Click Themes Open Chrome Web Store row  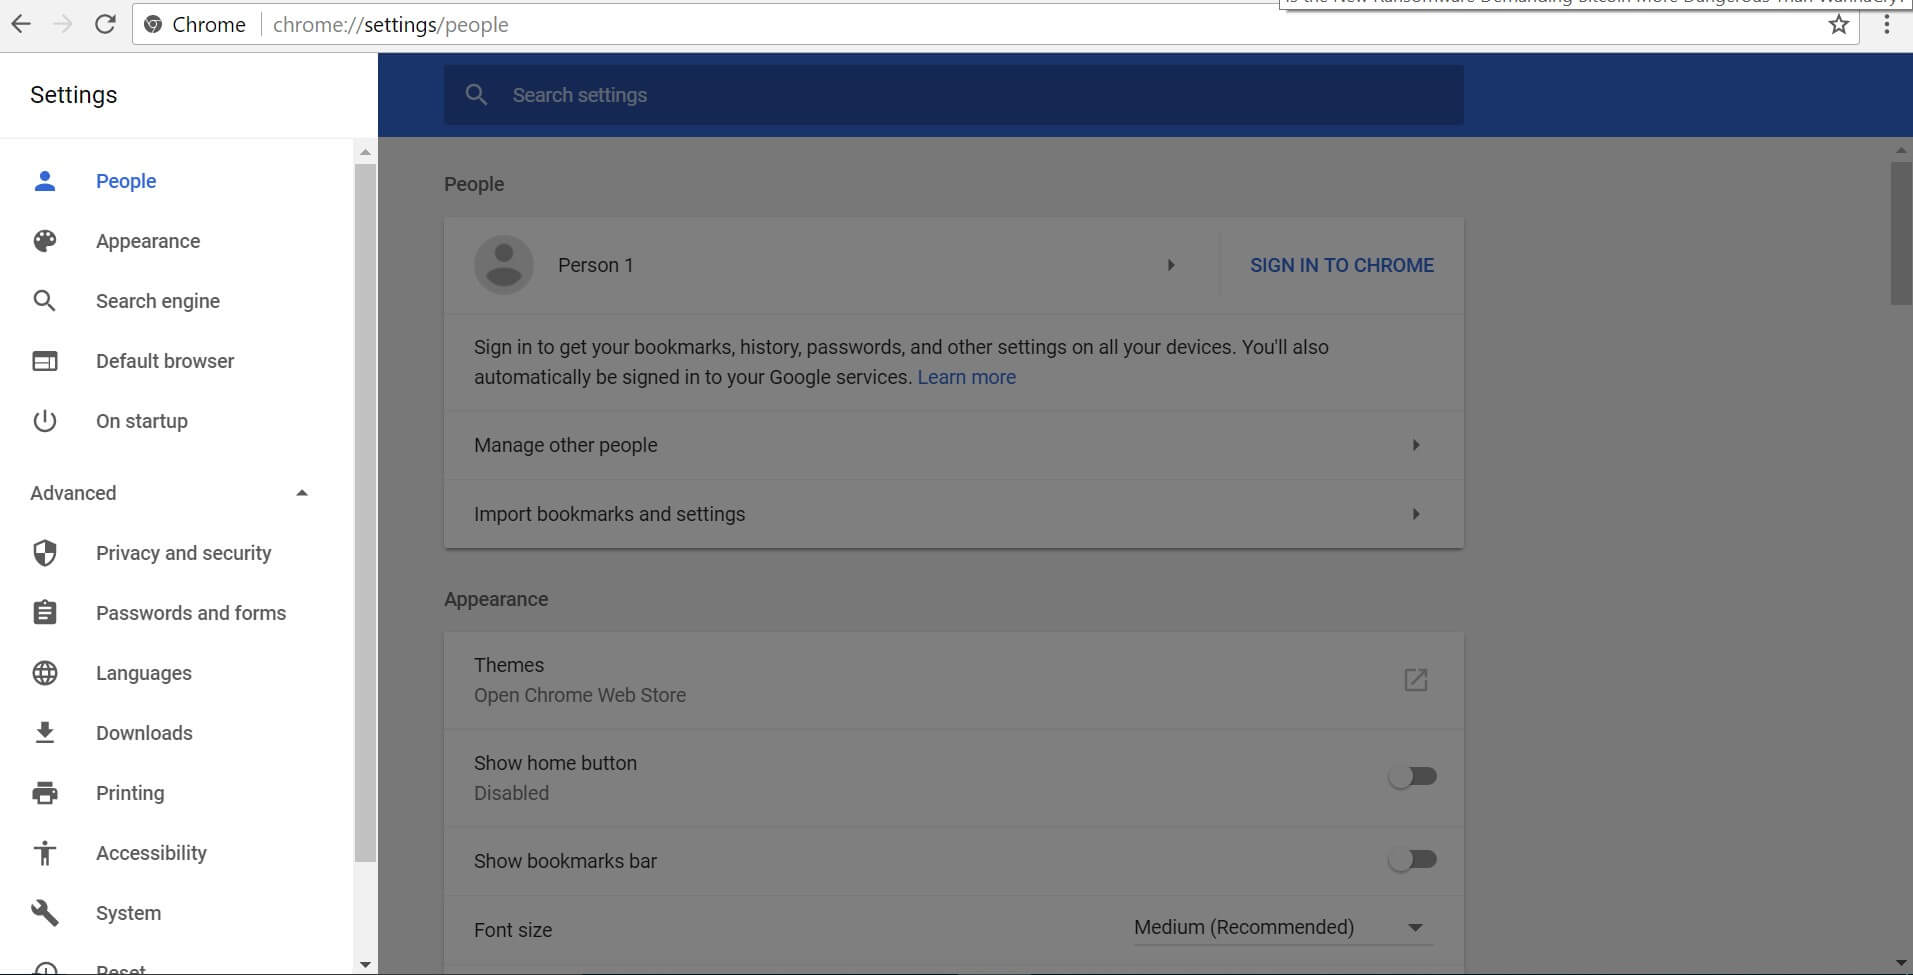point(954,680)
